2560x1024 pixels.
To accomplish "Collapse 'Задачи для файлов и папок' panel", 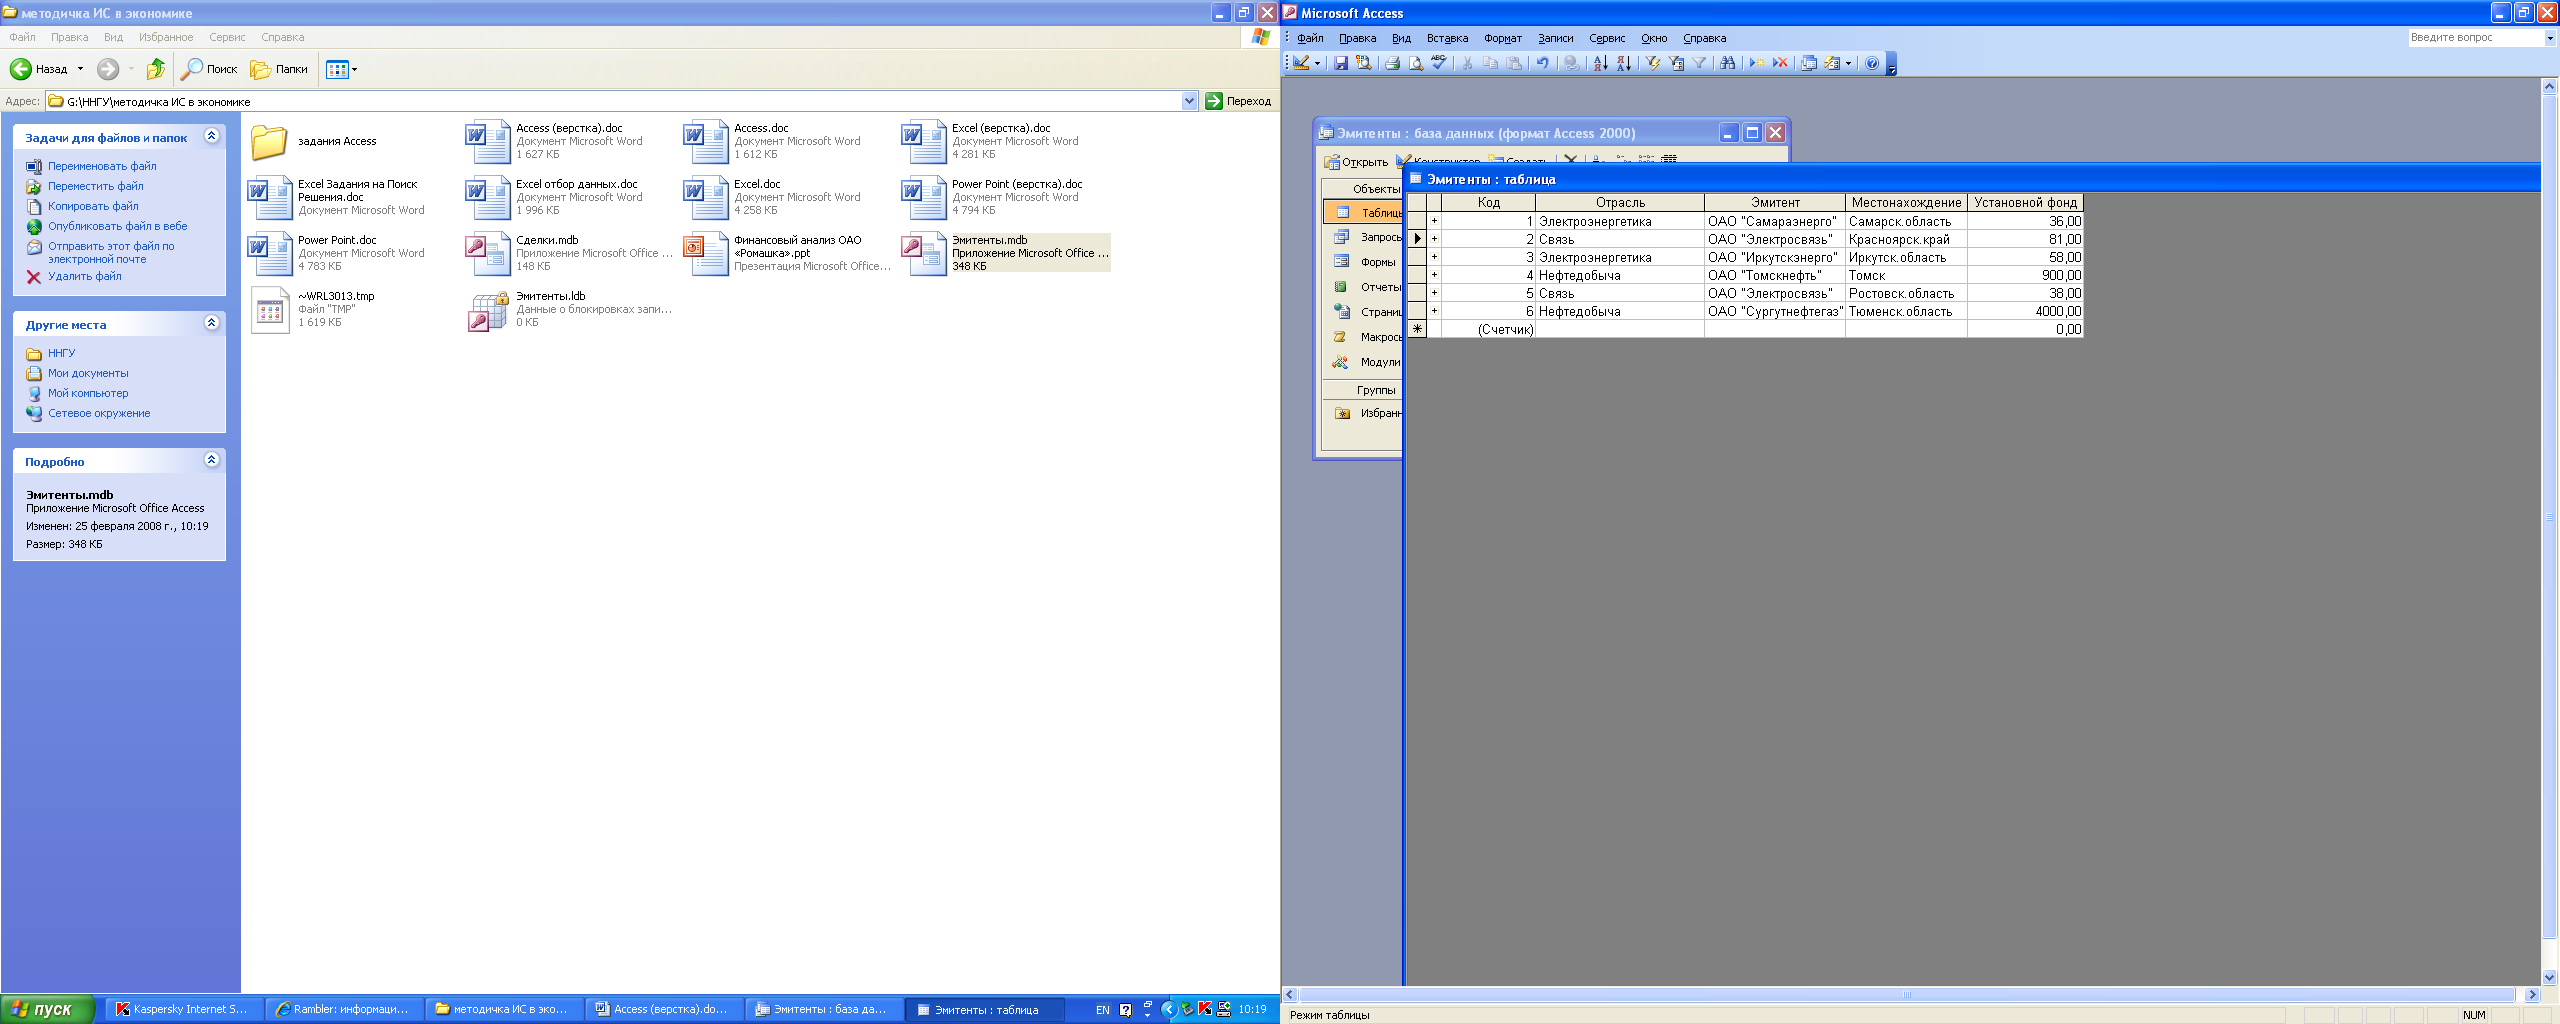I will [211, 136].
